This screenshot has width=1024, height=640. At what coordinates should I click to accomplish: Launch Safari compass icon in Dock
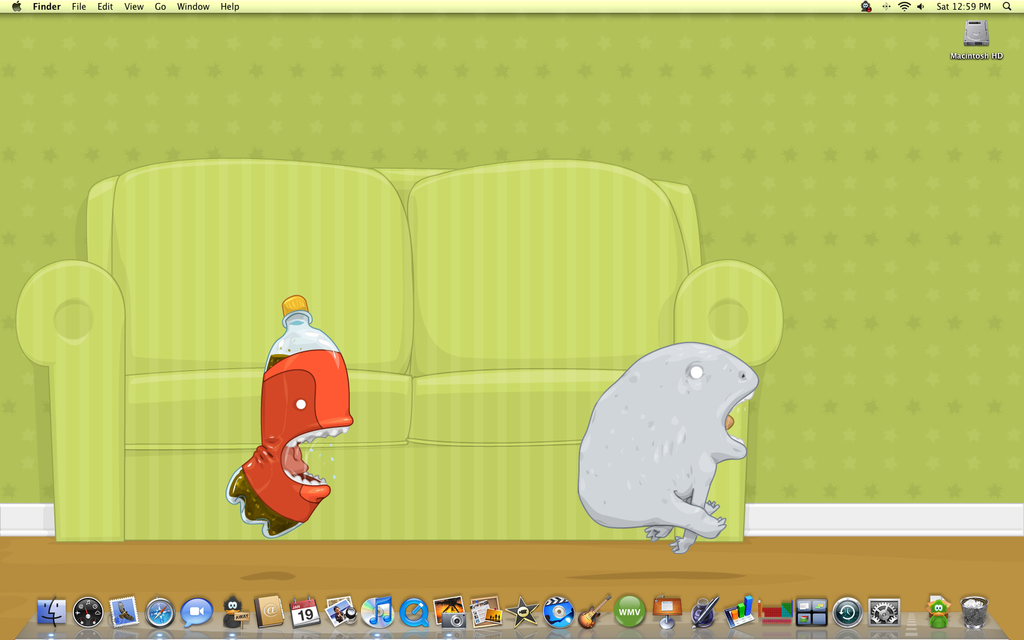coord(160,613)
